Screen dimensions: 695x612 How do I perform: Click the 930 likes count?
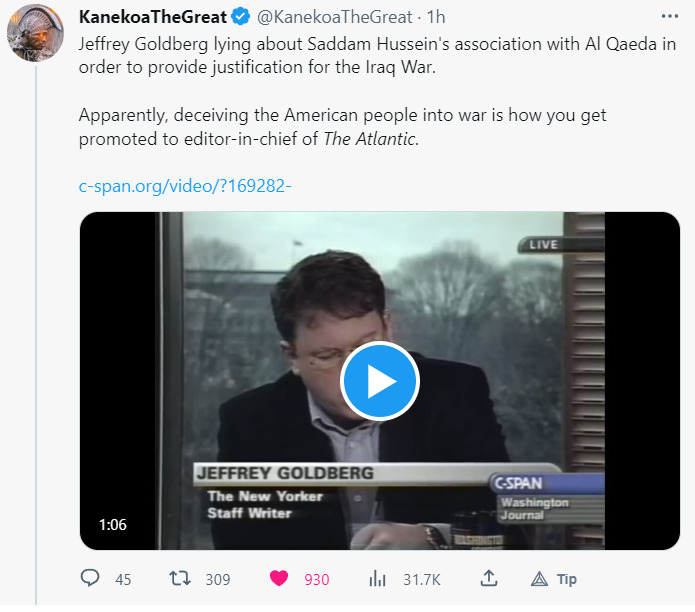pyautogui.click(x=317, y=579)
